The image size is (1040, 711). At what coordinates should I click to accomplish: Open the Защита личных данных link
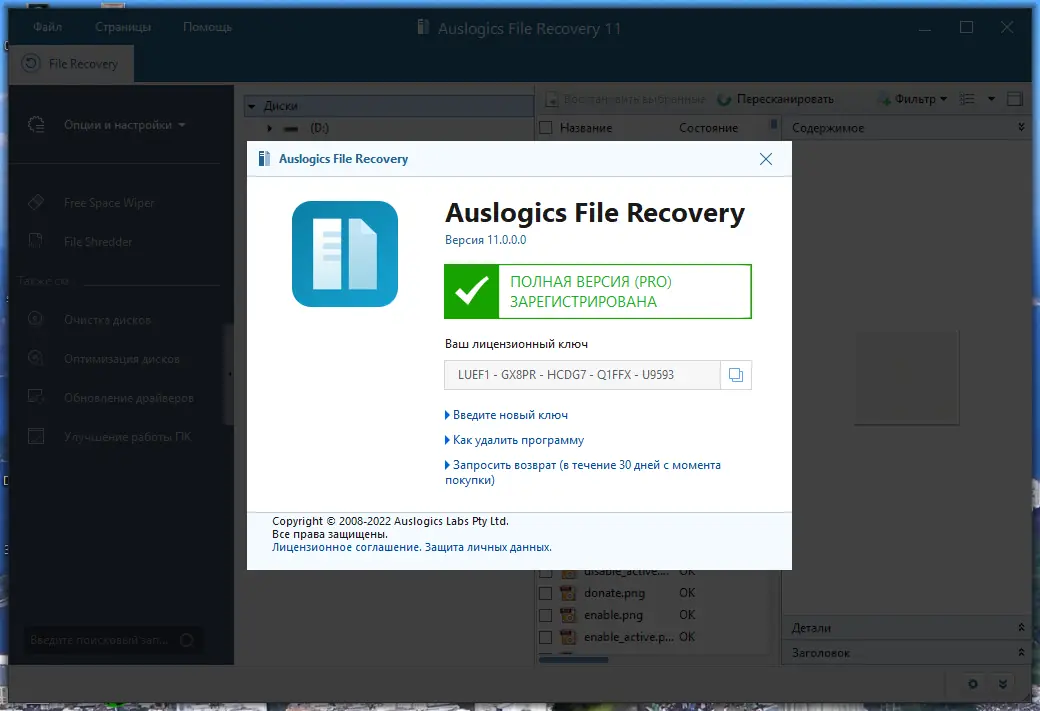point(488,547)
